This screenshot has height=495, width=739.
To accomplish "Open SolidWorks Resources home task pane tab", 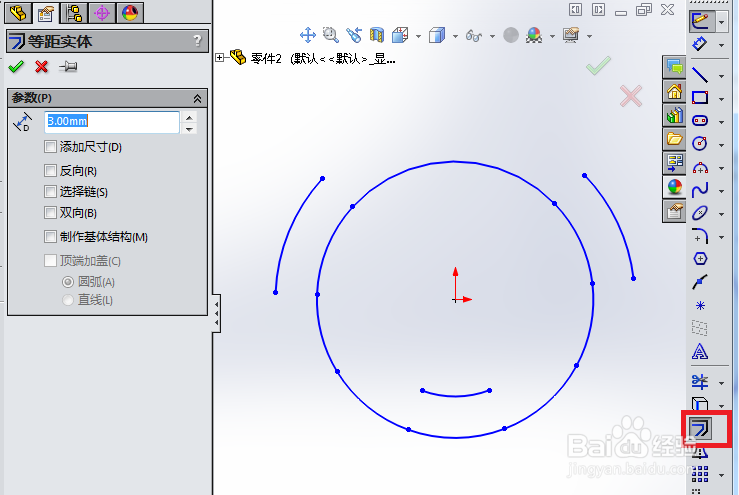I will [x=674, y=91].
